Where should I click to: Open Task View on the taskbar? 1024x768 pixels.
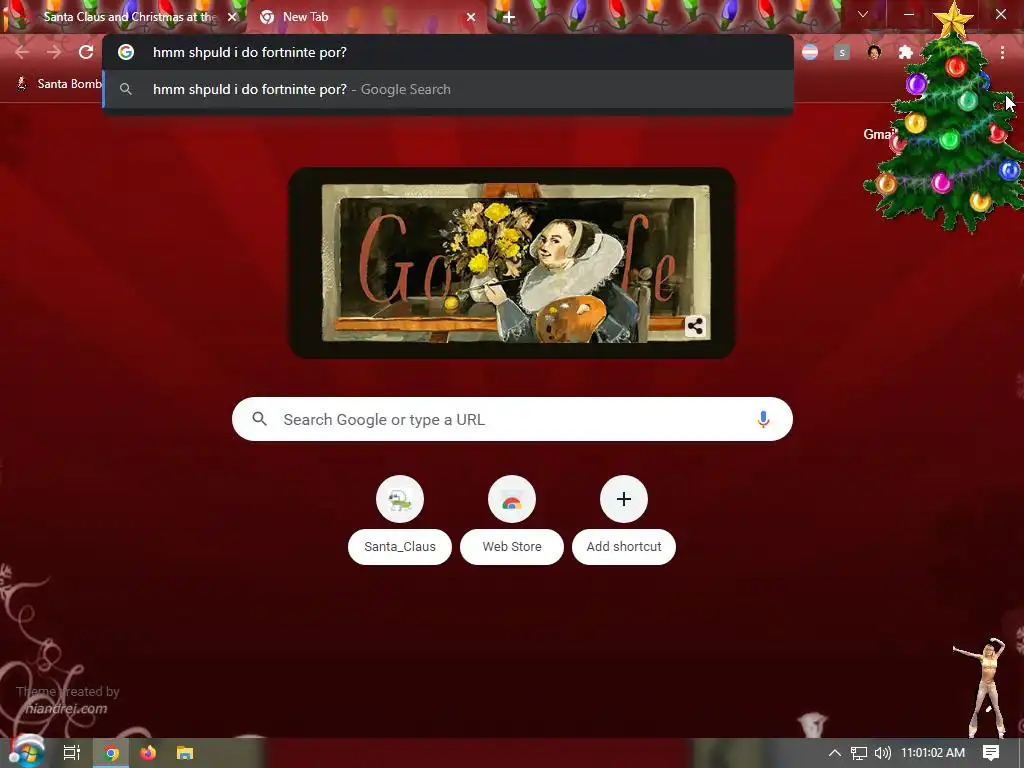click(x=72, y=753)
